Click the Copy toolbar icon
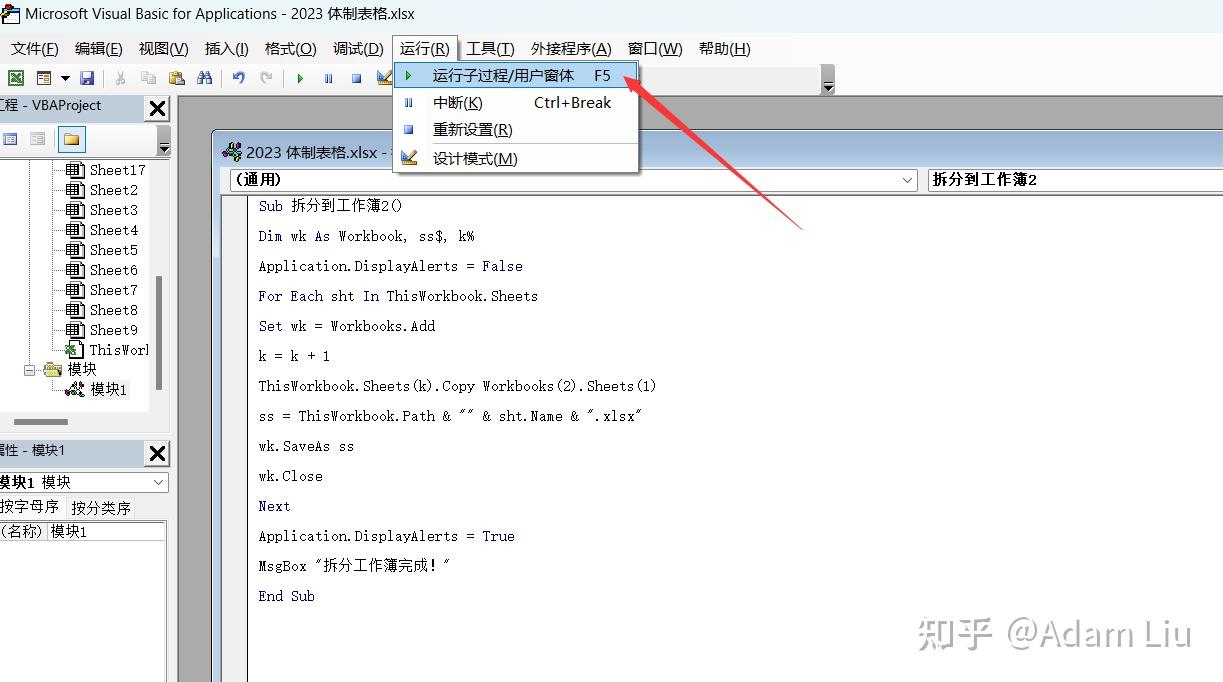The width and height of the screenshot is (1223, 682). (148, 78)
